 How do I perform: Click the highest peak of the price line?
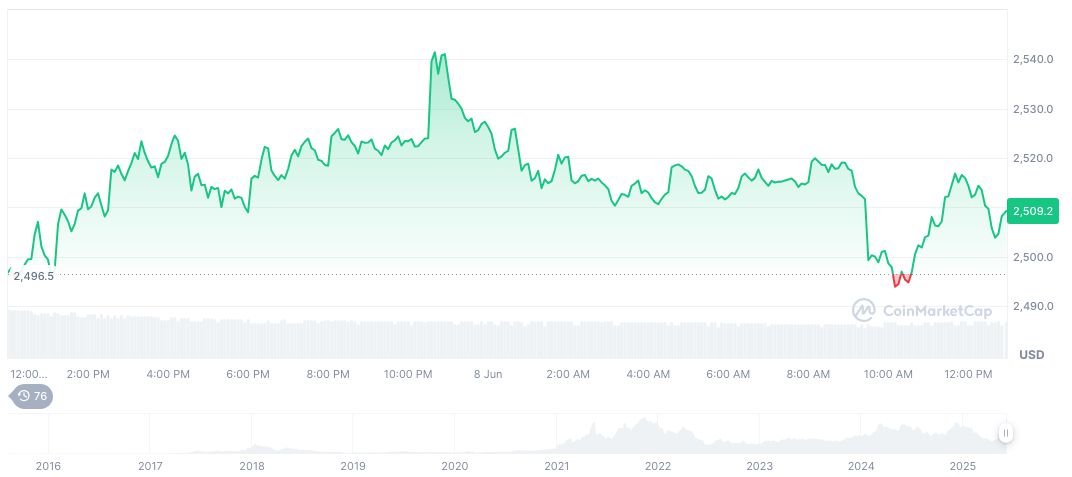435,53
